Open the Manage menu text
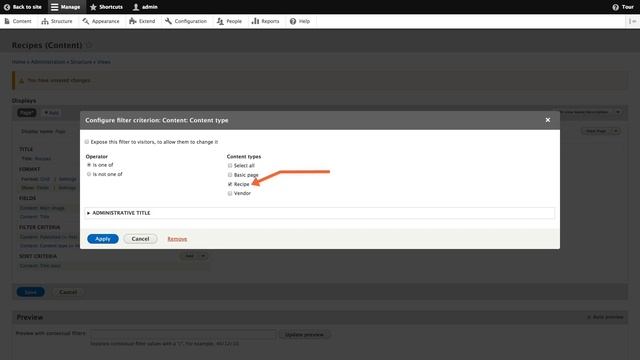The image size is (640, 360). (70, 7)
